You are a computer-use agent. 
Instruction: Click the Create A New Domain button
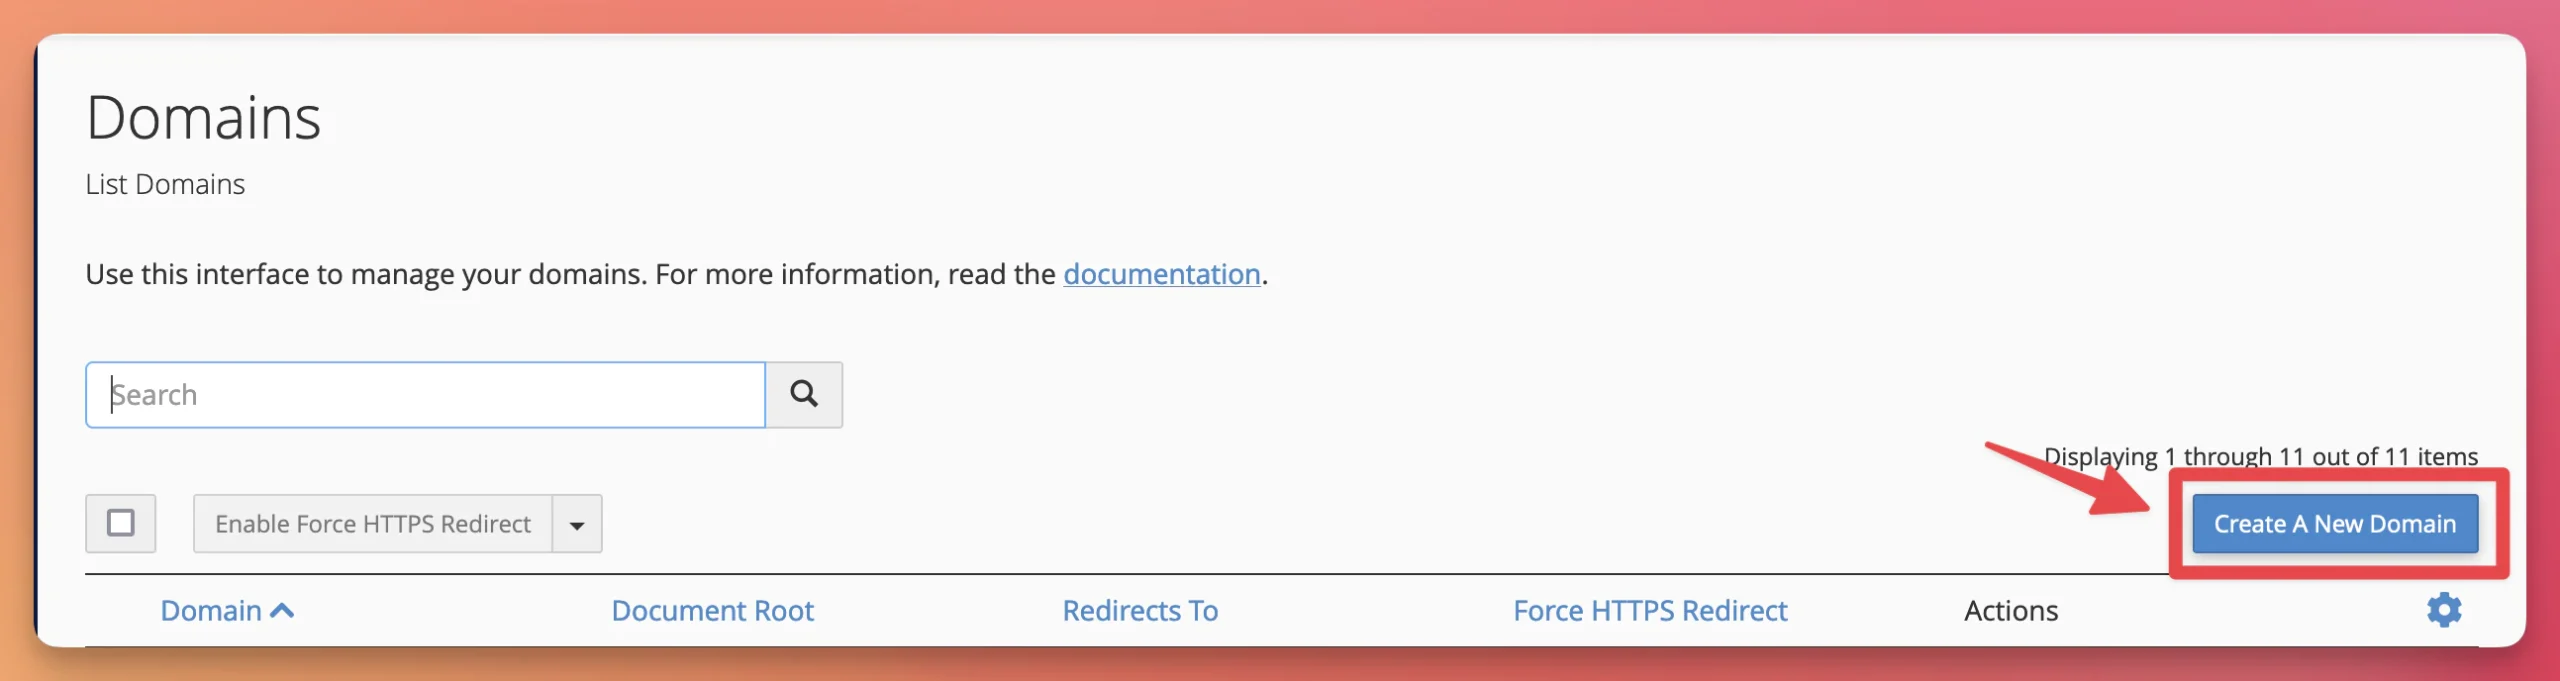[x=2334, y=524]
